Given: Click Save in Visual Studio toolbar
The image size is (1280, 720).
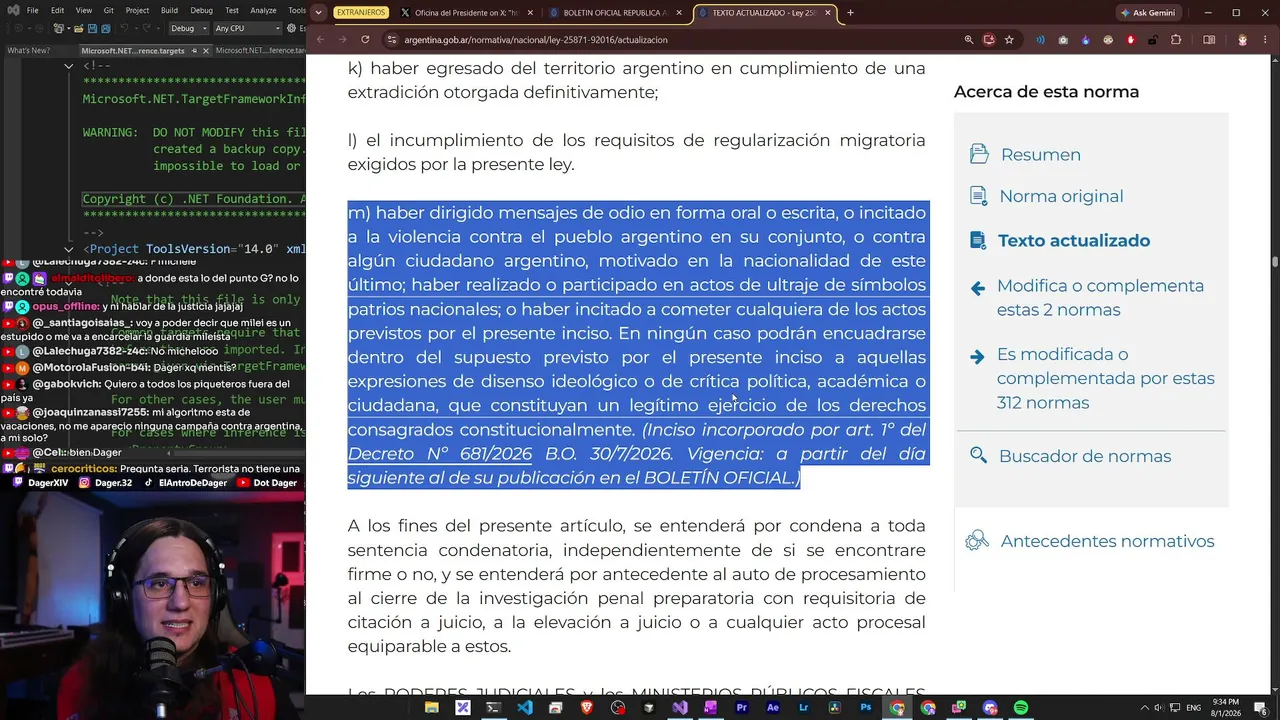Looking at the screenshot, I should tap(92, 28).
